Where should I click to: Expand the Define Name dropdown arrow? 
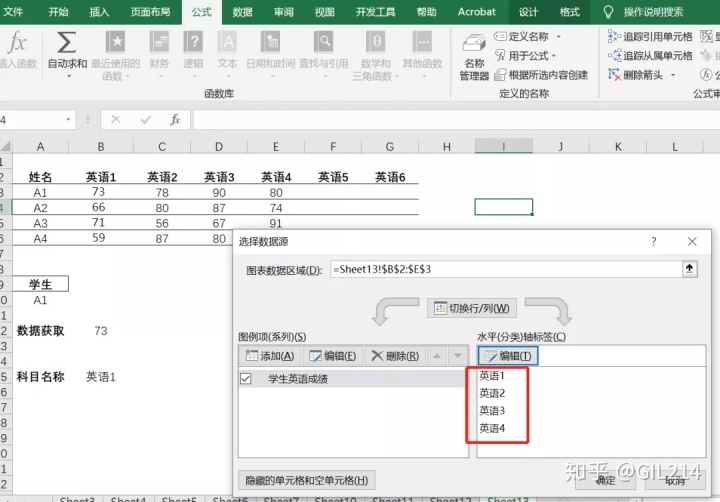(x=558, y=37)
